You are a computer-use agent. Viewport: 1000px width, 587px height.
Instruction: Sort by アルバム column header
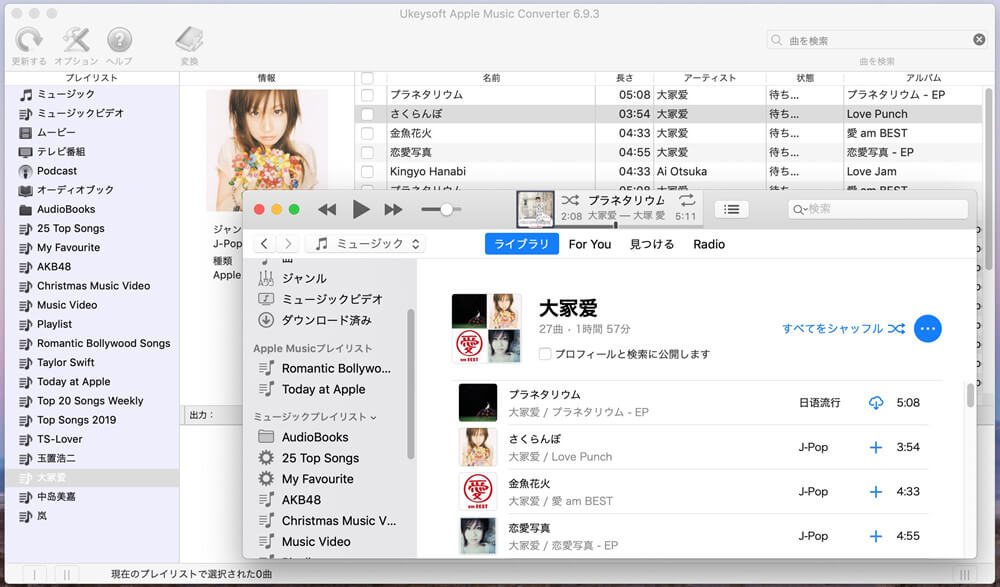[x=923, y=78]
